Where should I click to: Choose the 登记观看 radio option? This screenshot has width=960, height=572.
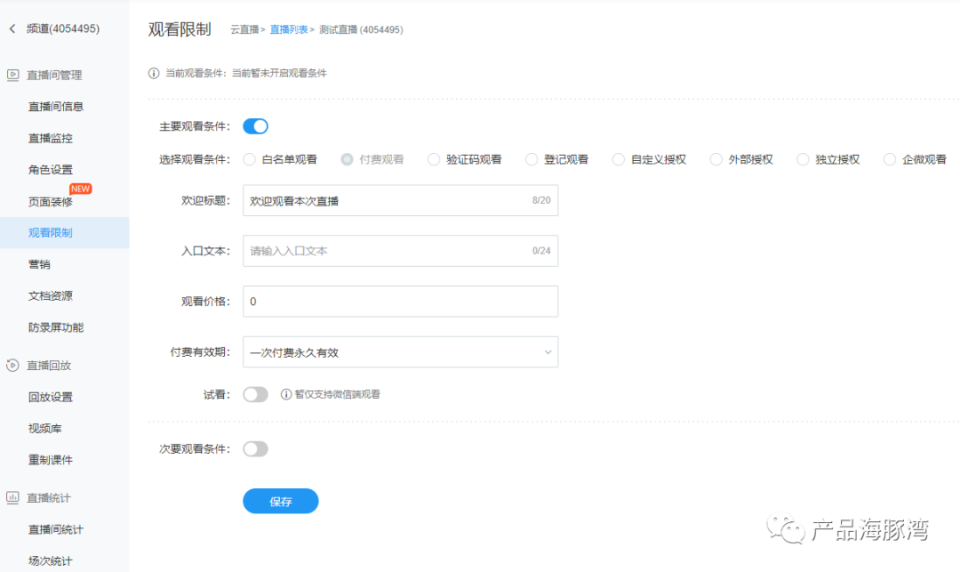[531, 159]
